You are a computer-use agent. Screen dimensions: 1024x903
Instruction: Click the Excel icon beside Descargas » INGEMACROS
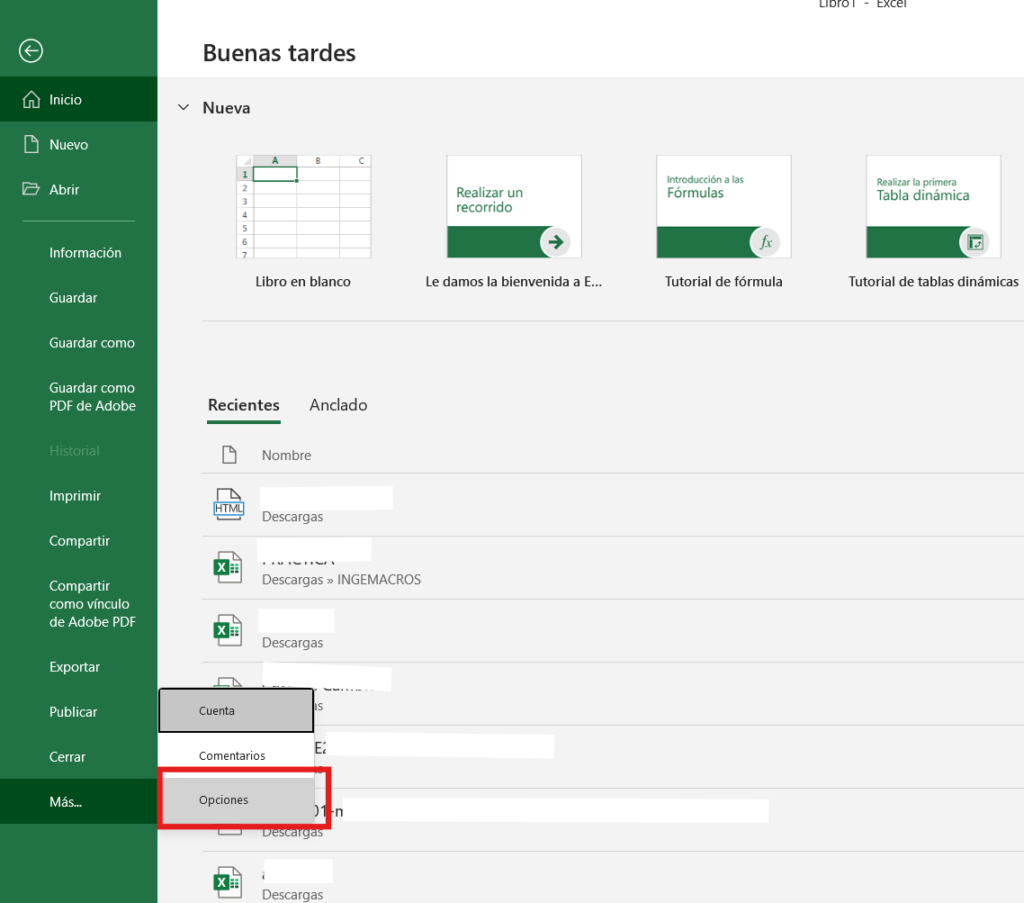(x=228, y=567)
